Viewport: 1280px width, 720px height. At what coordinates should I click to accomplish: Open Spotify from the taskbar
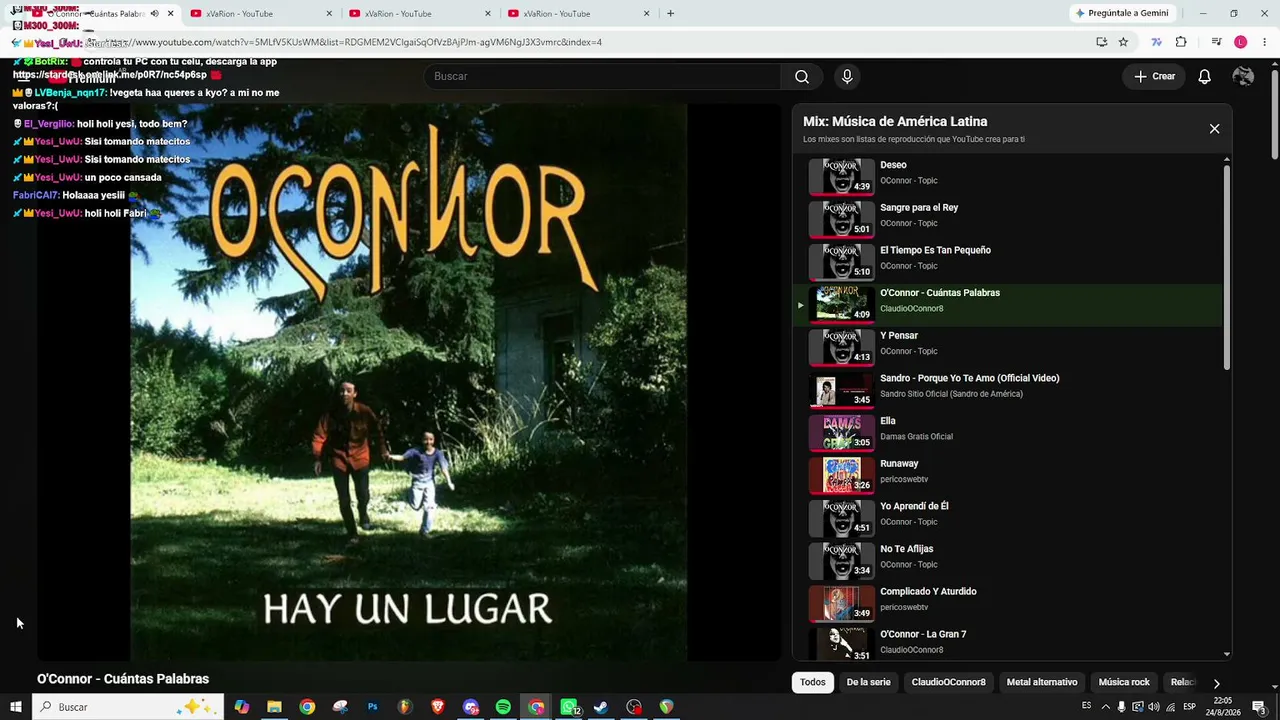(503, 707)
